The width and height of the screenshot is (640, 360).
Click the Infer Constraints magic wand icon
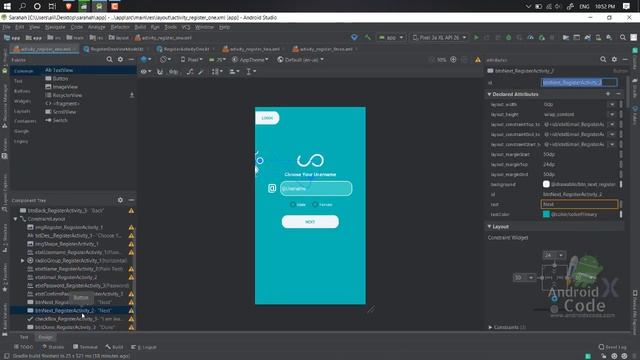(x=201, y=71)
